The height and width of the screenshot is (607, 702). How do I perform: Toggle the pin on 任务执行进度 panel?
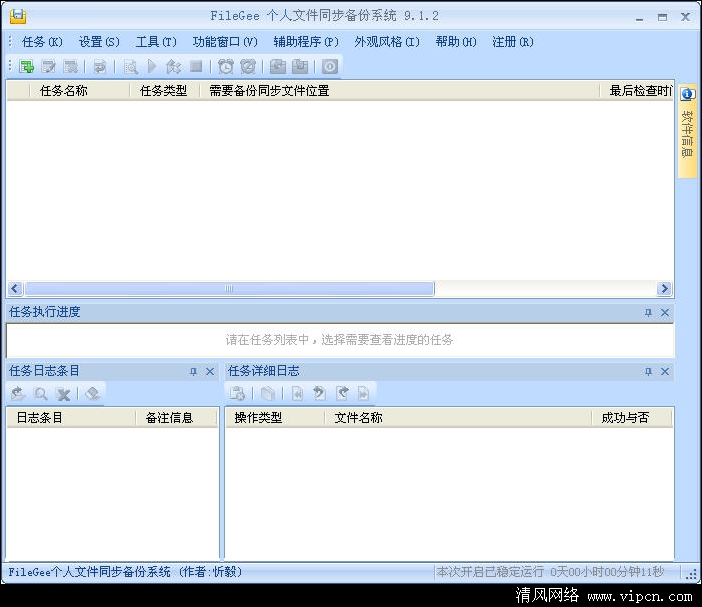pyautogui.click(x=648, y=313)
